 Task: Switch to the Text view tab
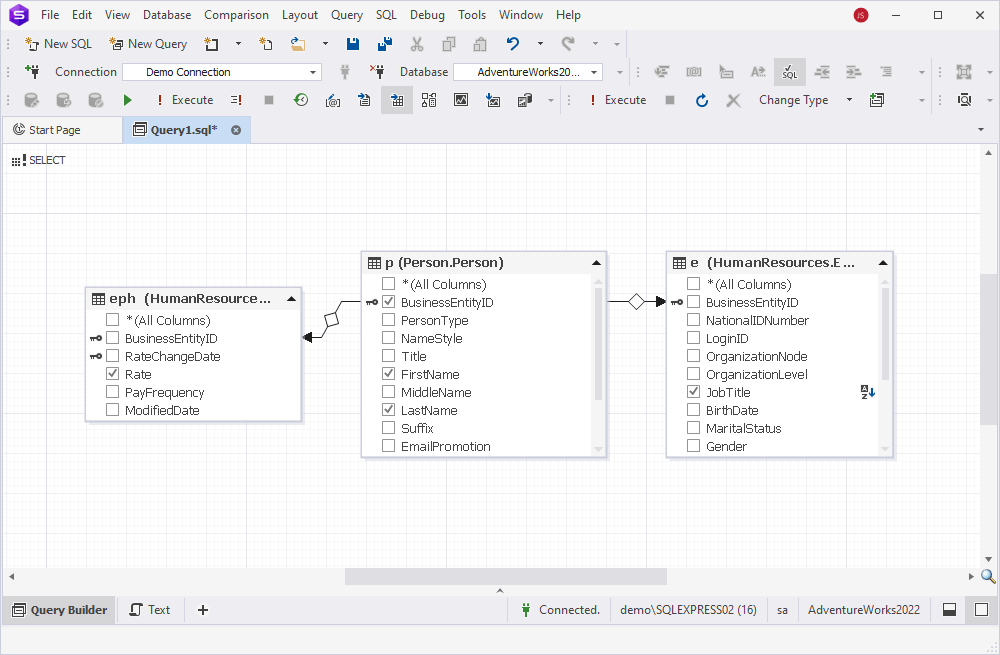click(x=150, y=610)
